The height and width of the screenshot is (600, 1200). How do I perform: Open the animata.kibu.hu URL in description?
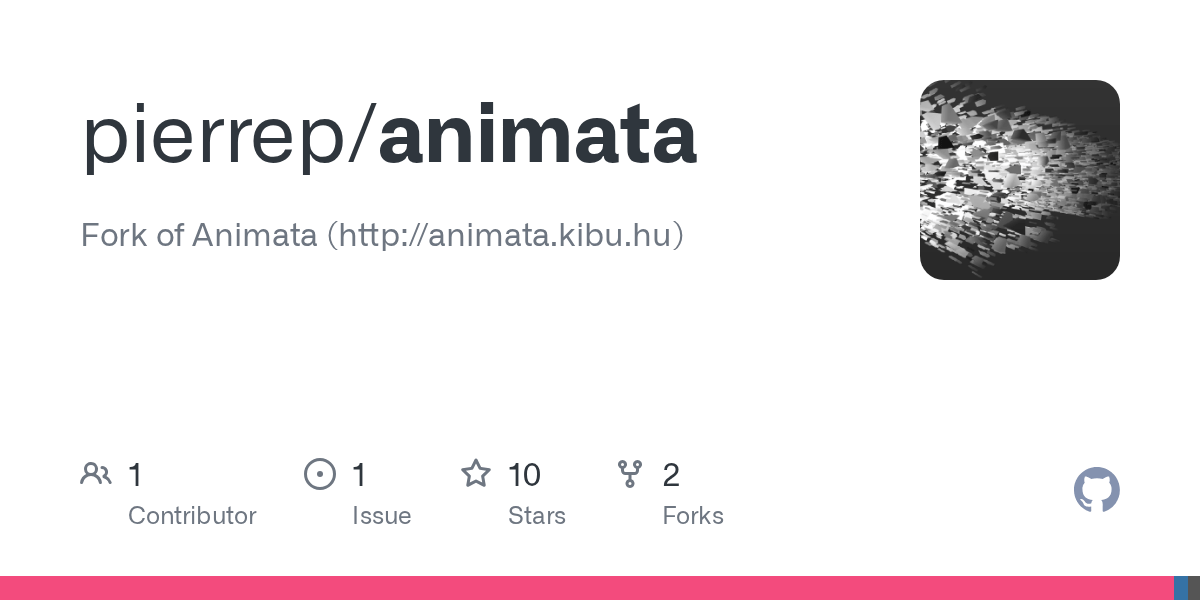click(x=505, y=235)
